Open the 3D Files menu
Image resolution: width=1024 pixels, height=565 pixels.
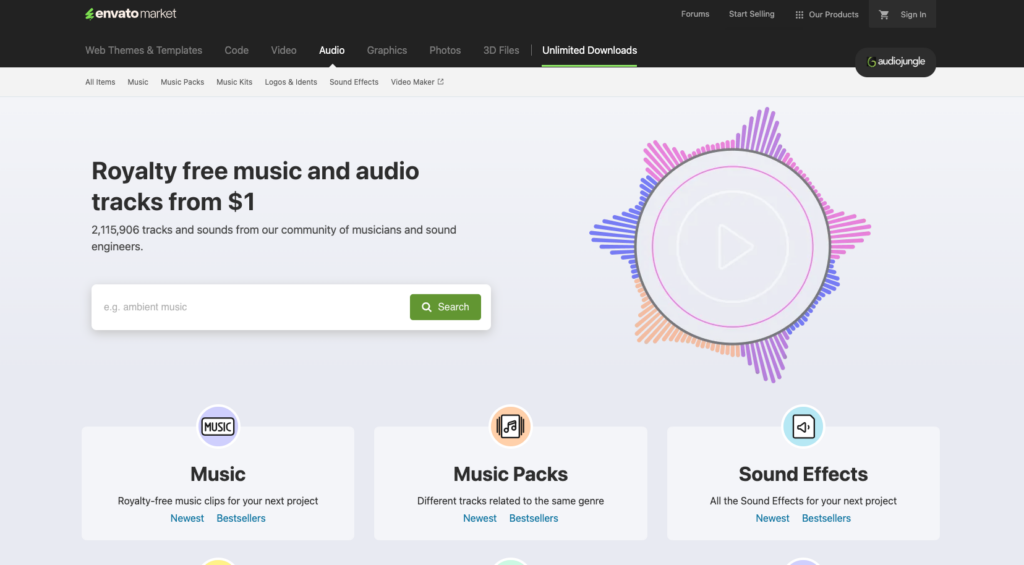pyautogui.click(x=501, y=50)
